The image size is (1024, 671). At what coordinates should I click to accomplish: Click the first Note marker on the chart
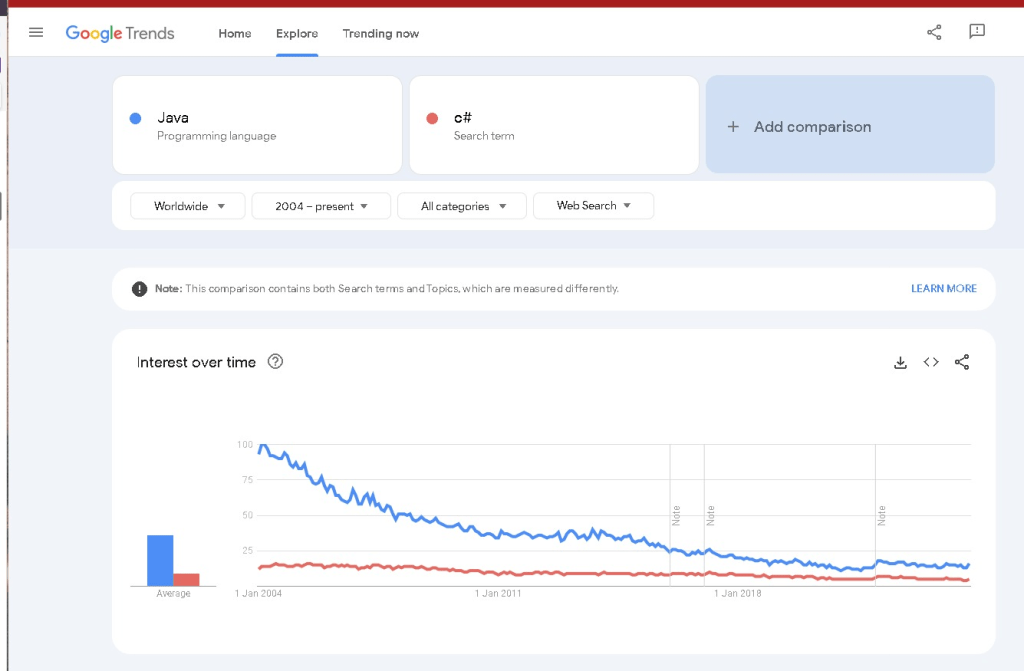(x=676, y=516)
